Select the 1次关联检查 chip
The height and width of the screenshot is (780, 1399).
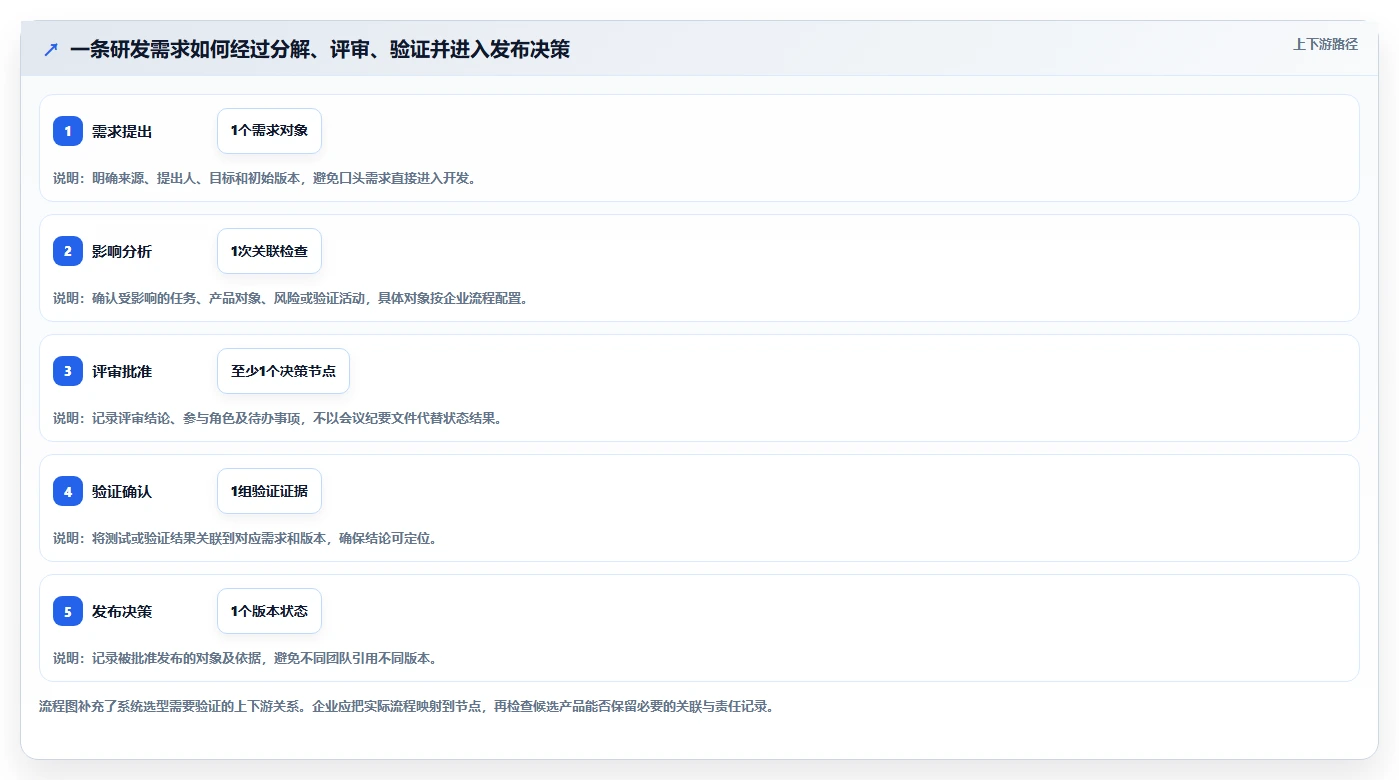click(269, 251)
